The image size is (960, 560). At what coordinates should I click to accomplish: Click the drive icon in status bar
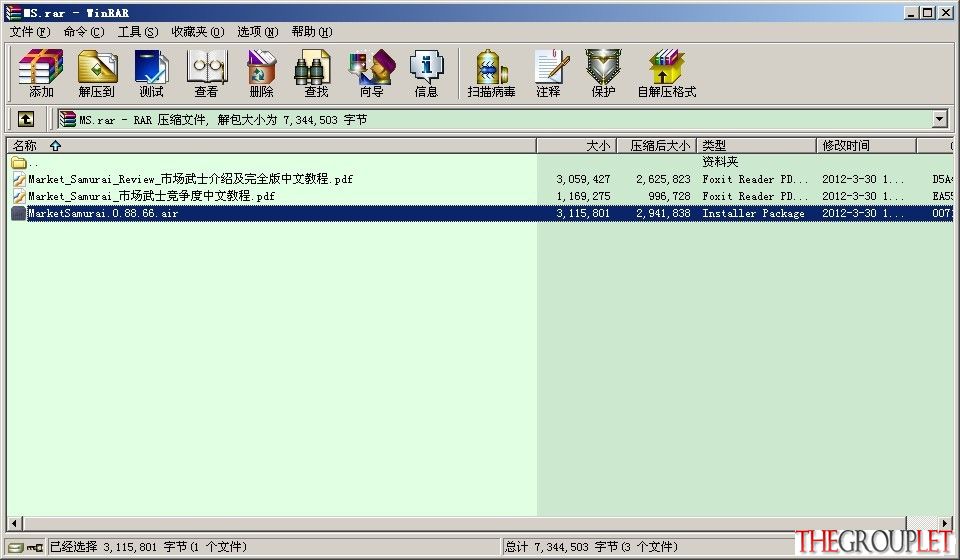[x=15, y=547]
